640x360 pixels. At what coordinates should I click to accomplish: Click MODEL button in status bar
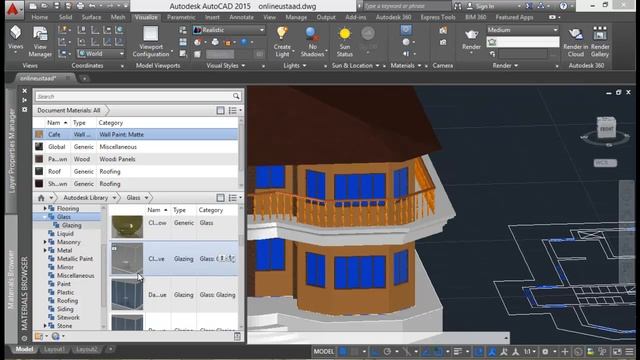pyautogui.click(x=324, y=351)
